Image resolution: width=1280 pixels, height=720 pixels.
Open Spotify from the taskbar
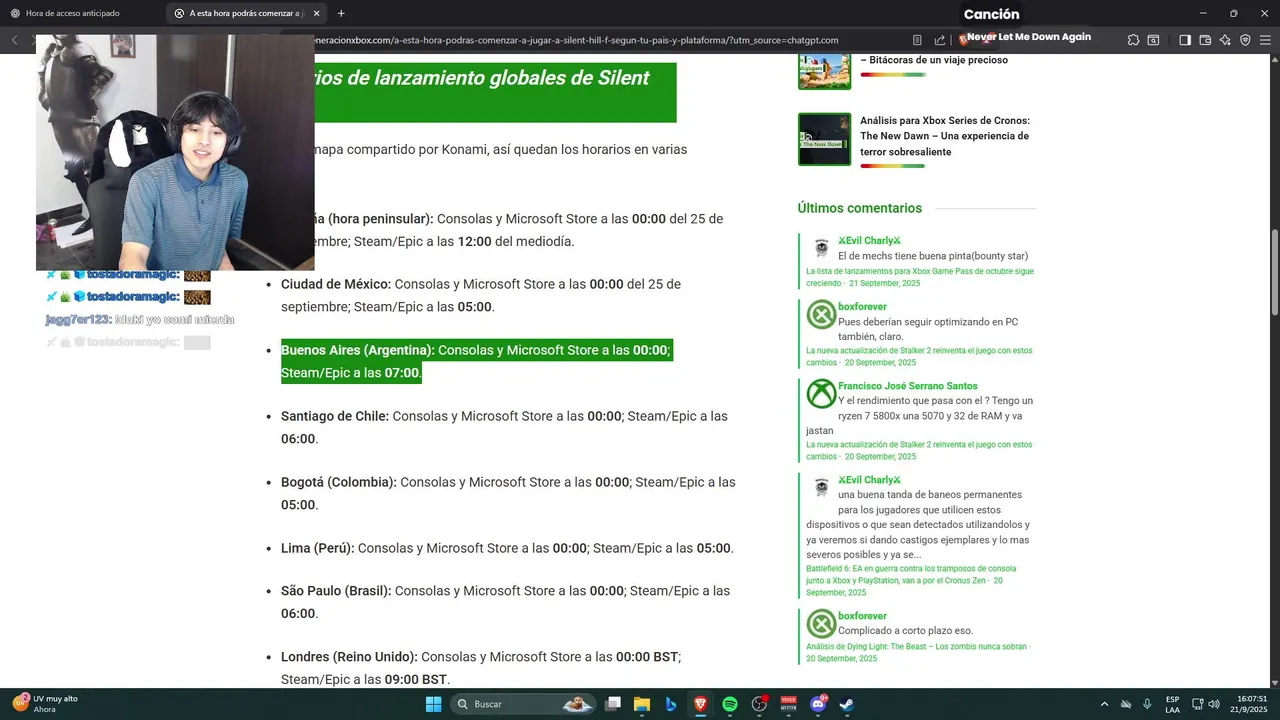(730, 704)
